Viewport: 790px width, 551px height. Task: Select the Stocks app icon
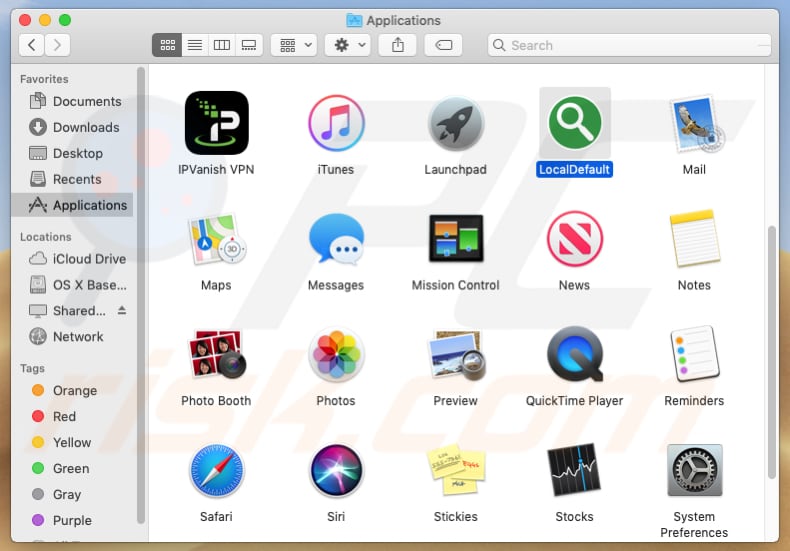point(575,470)
